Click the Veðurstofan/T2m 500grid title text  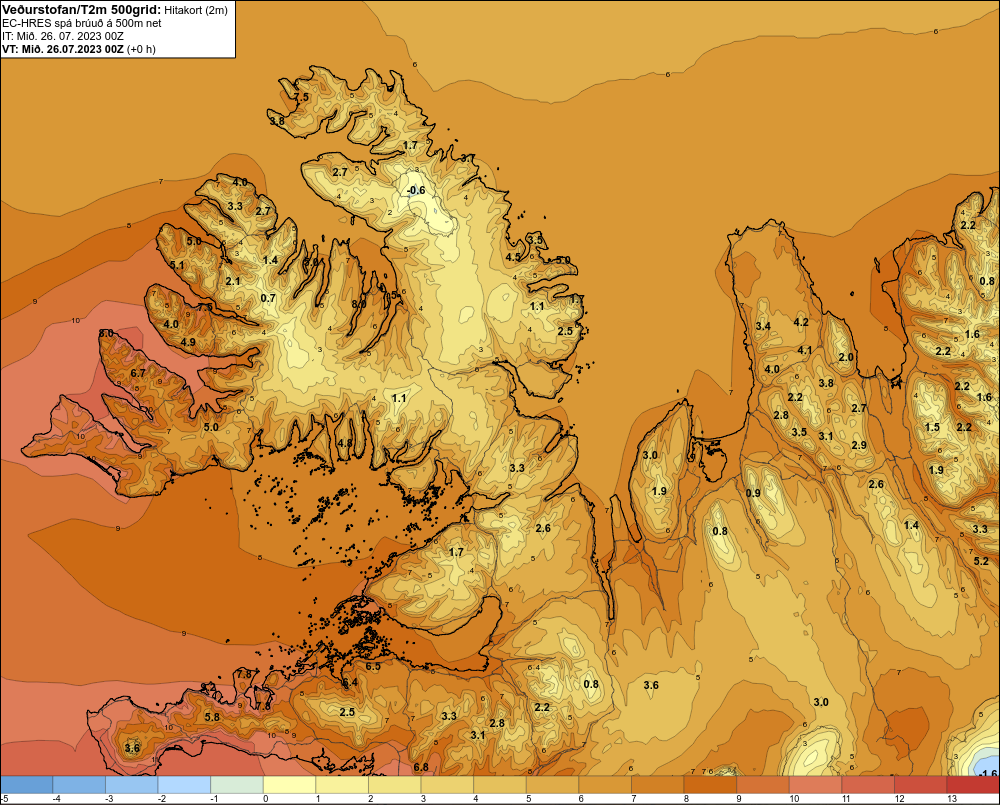[x=82, y=10]
